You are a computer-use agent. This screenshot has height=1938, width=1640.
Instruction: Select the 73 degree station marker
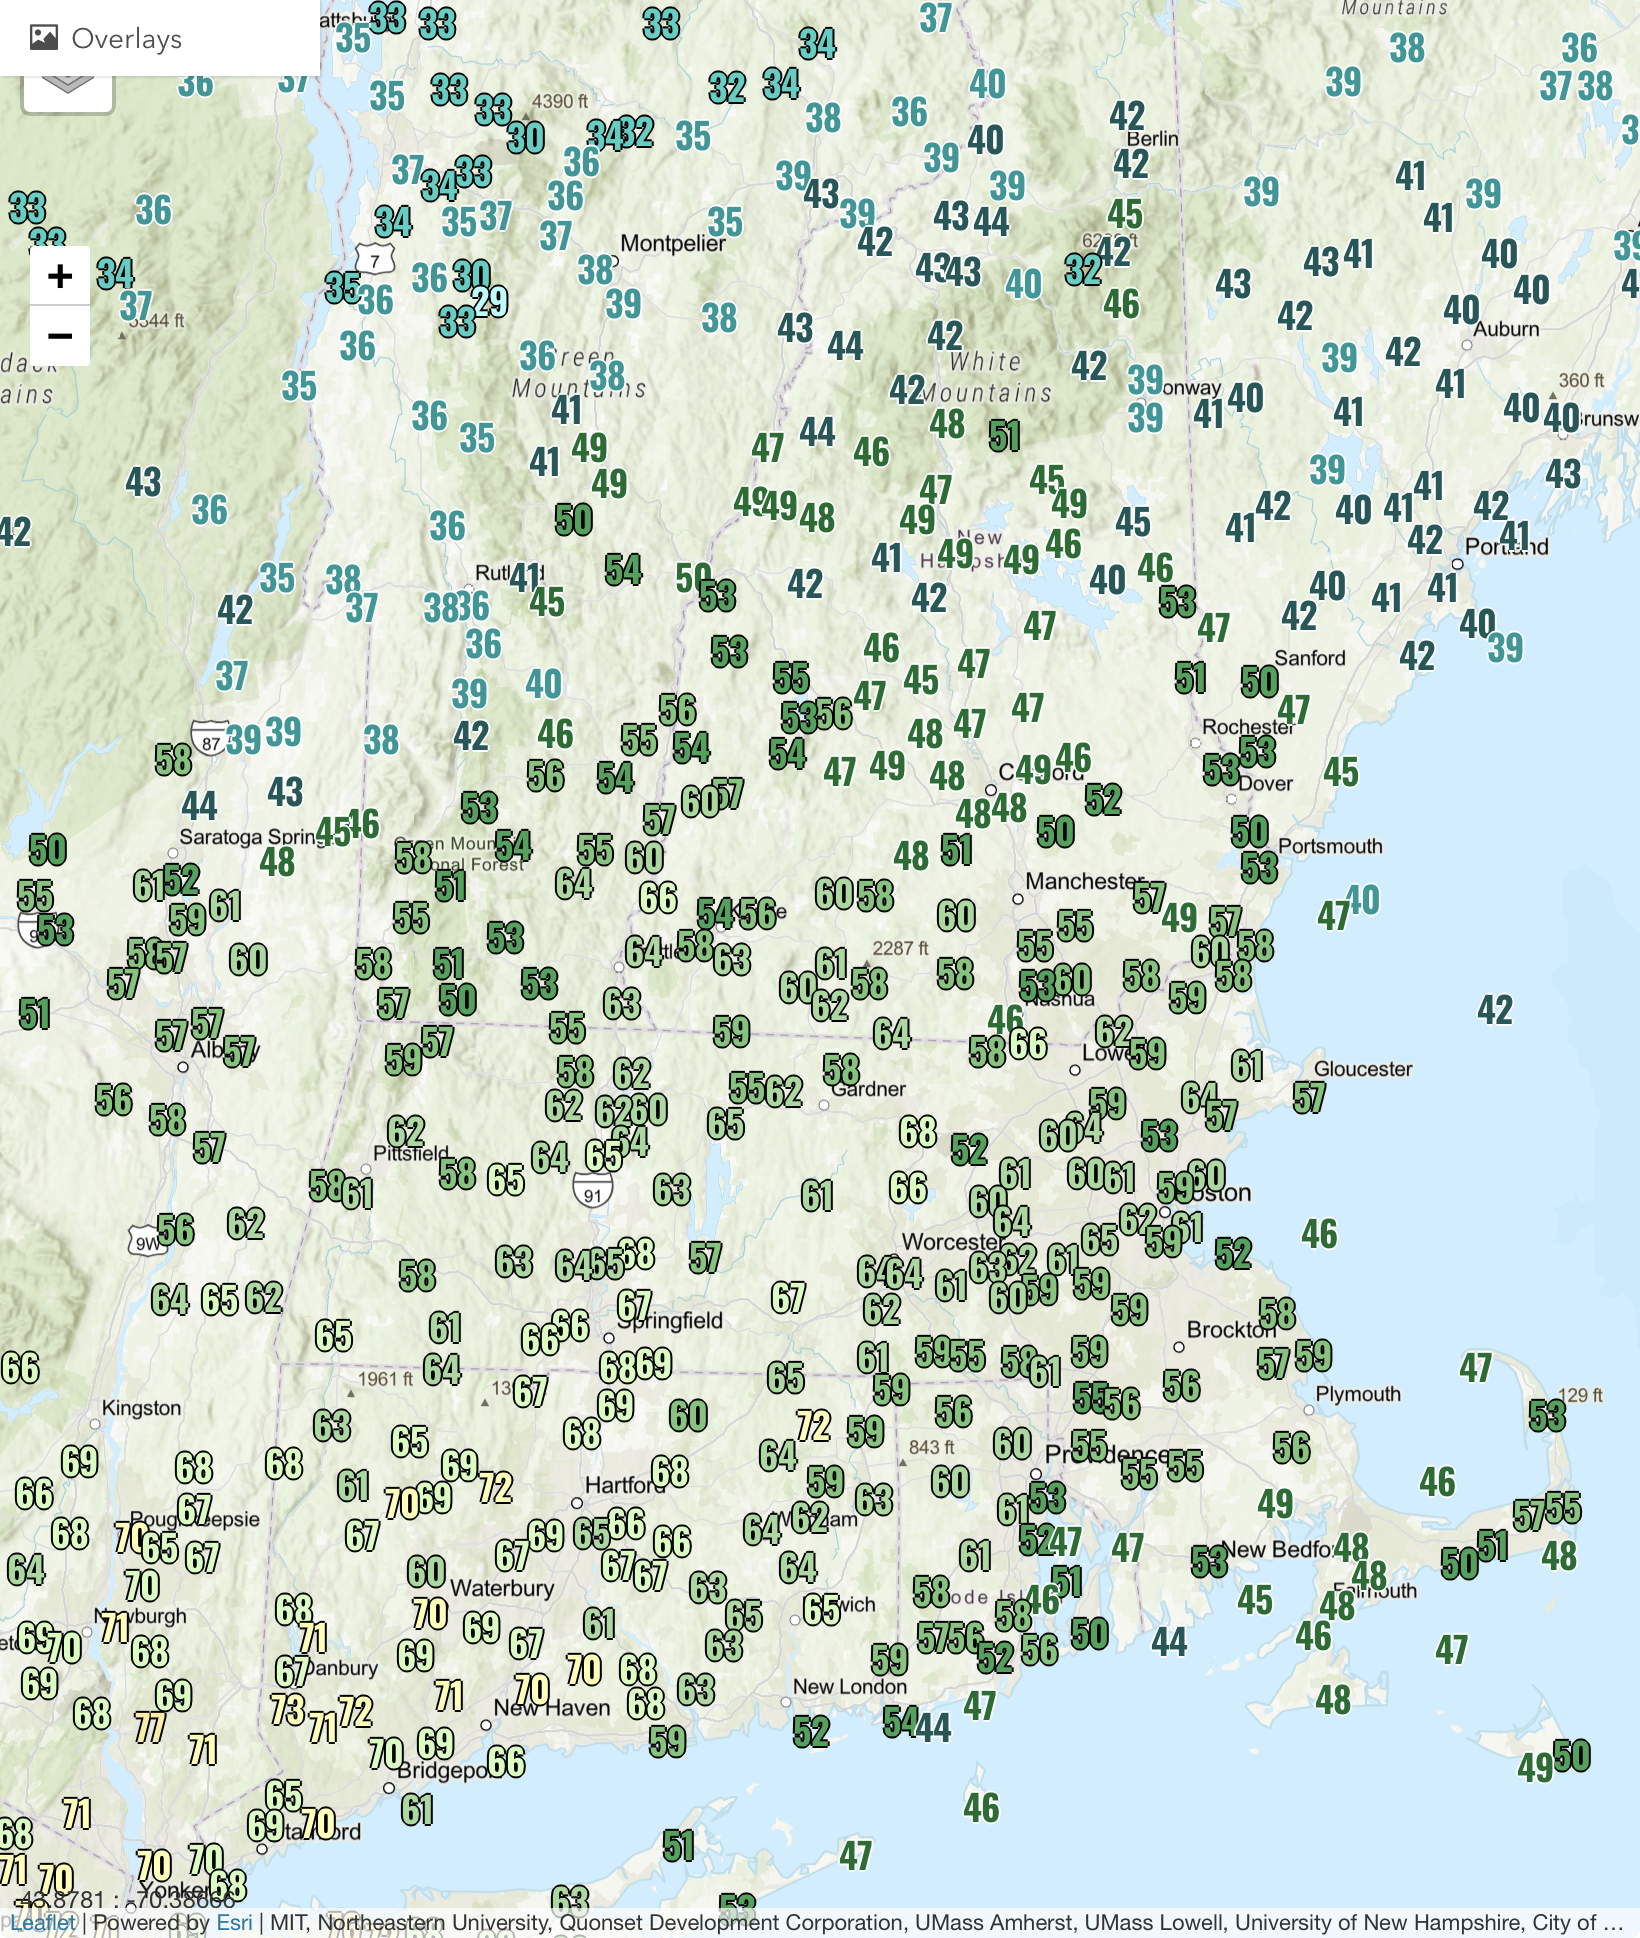pos(288,1709)
